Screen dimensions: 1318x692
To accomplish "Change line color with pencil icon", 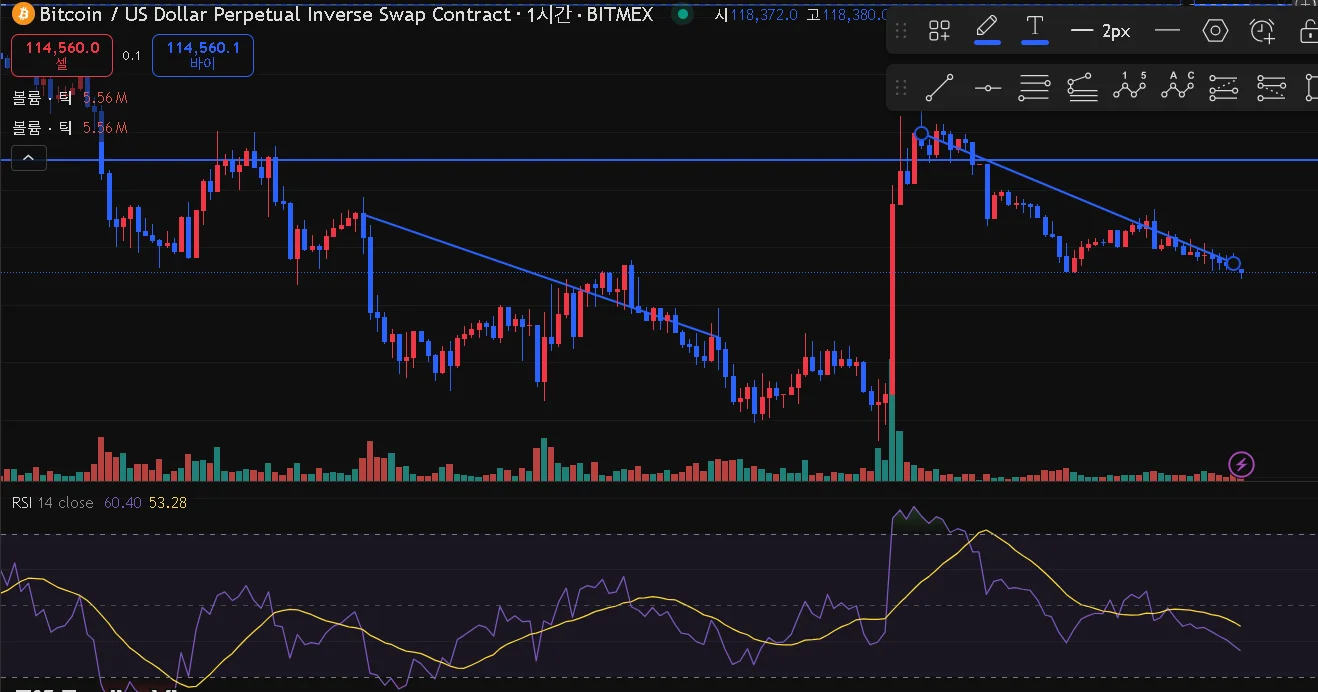I will [x=987, y=28].
